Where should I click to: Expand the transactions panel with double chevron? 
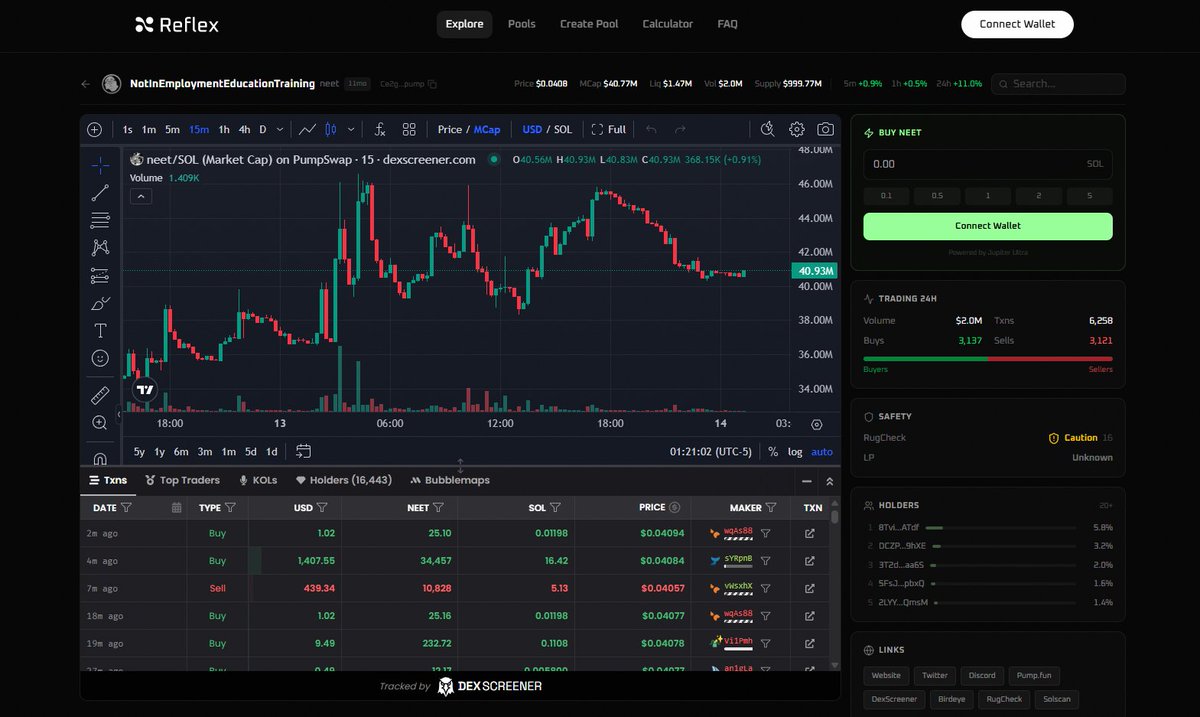[x=829, y=481]
